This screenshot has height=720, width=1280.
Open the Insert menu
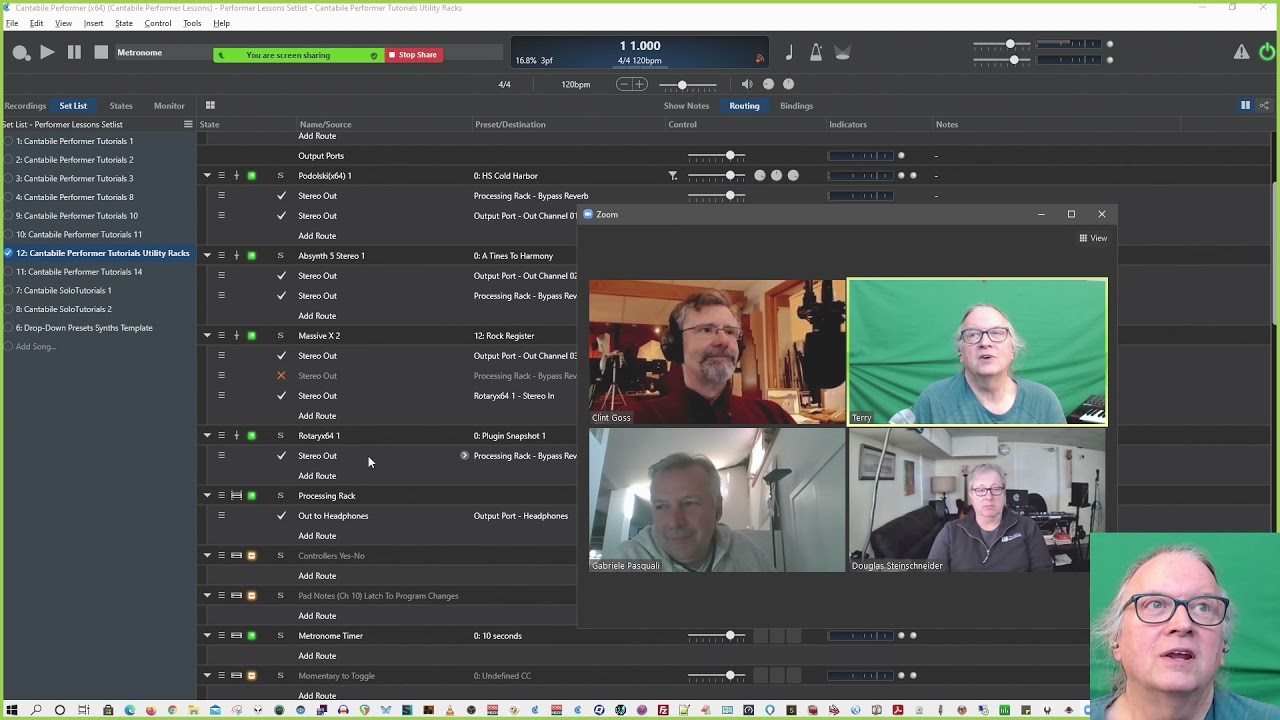(93, 23)
